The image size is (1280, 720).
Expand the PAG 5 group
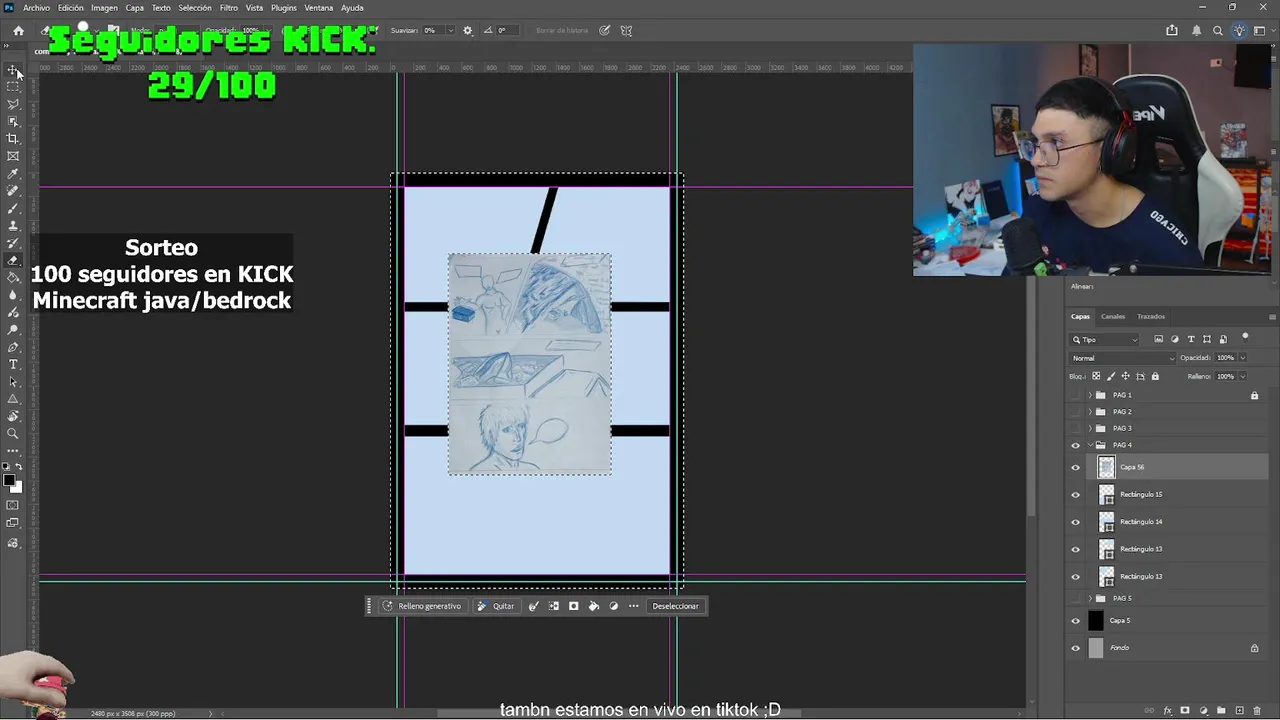coord(1090,598)
